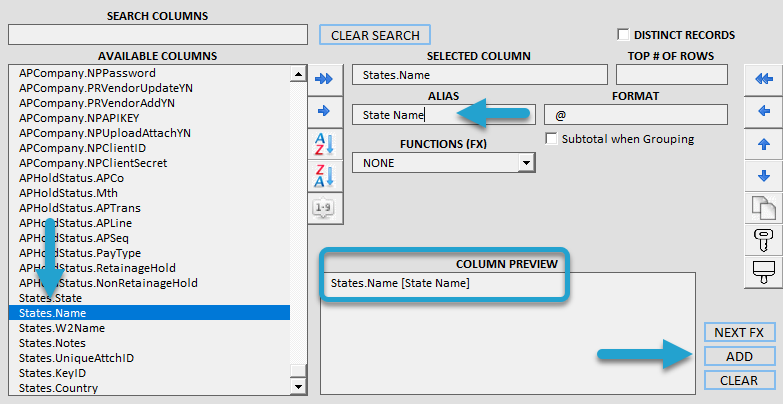Screen dimensions: 783x404
Task: Move selected column up with up arrow
Action: coord(763,144)
